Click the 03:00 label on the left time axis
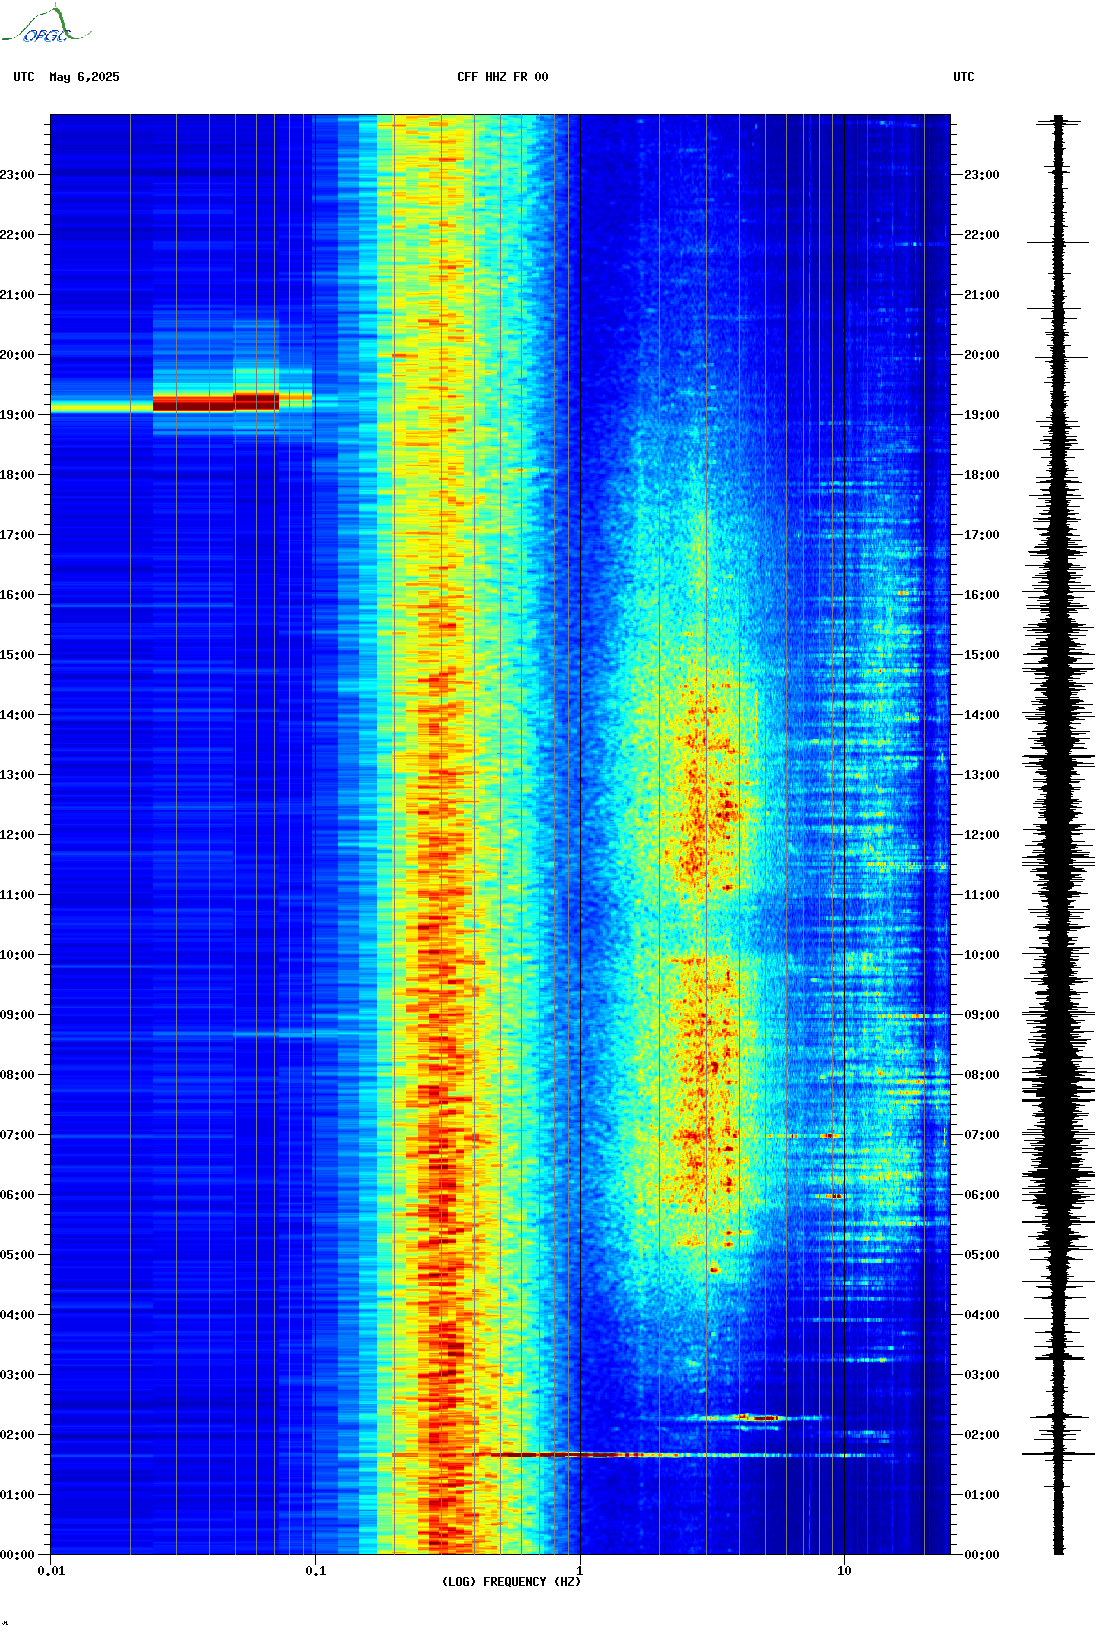The width and height of the screenshot is (1102, 1634). (x=17, y=1375)
